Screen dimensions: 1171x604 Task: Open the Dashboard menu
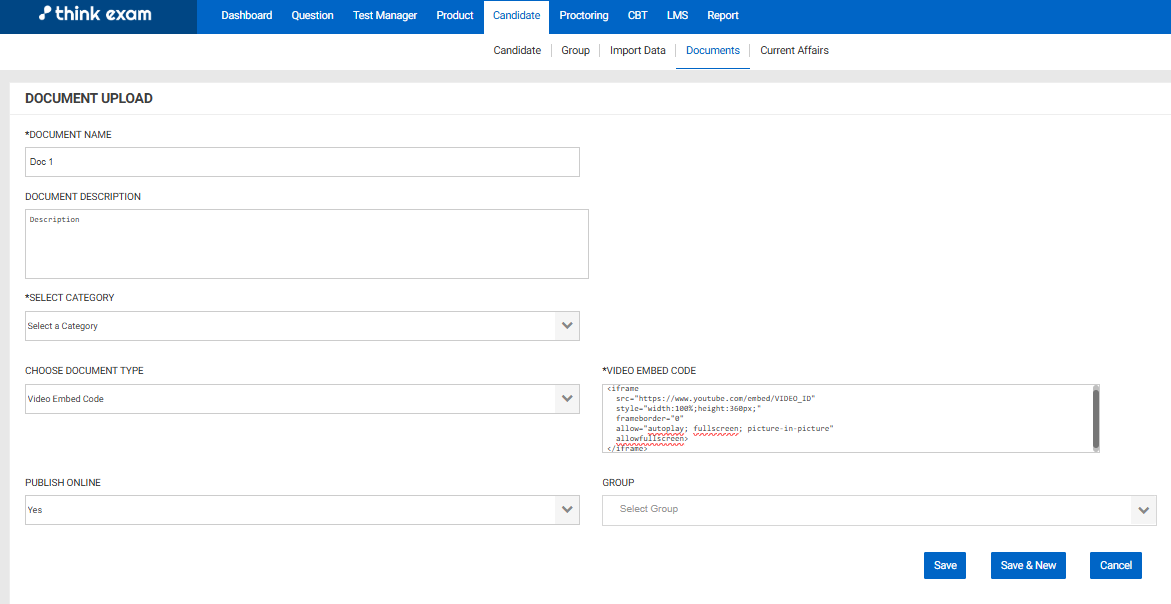pos(246,16)
